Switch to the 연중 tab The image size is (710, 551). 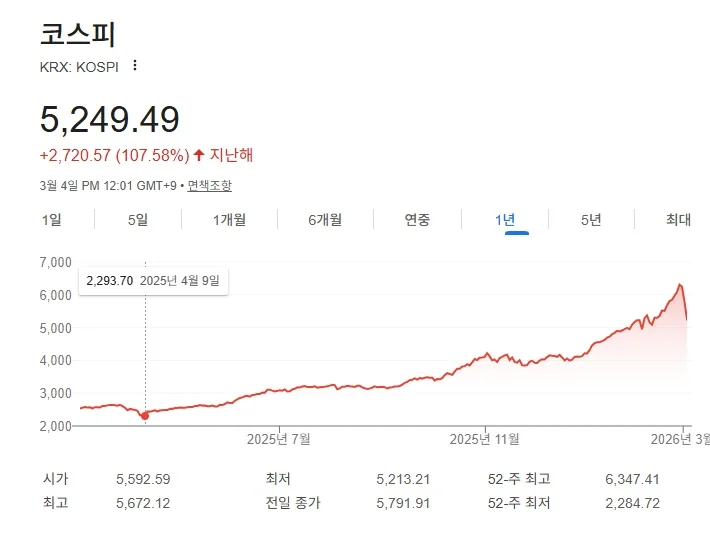point(417,220)
